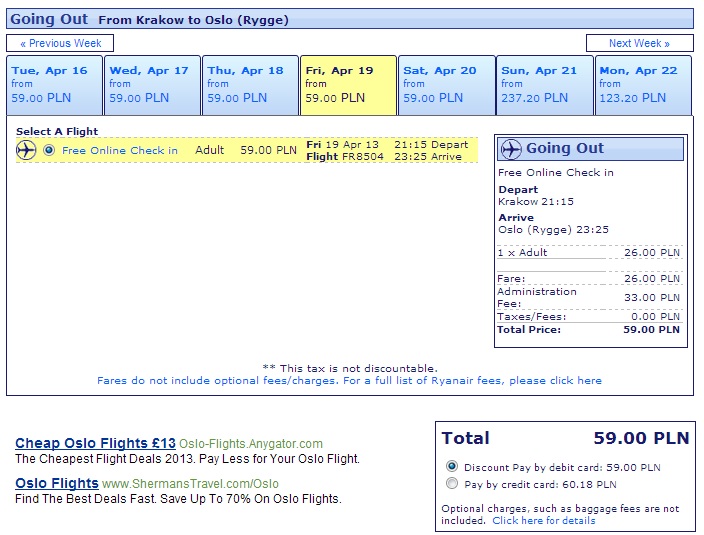Click the Fare: 26.00 PLN value
704x535 pixels.
coord(651,279)
